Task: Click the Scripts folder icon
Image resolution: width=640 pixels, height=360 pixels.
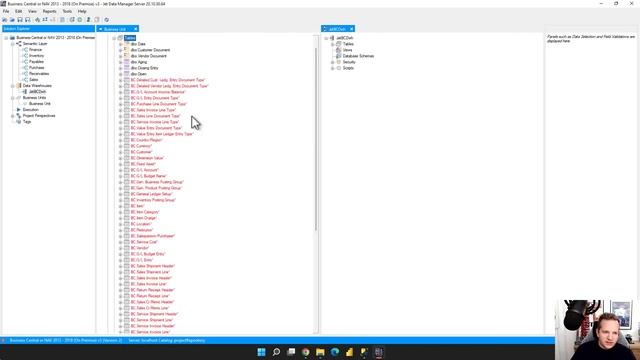Action: tap(338, 68)
